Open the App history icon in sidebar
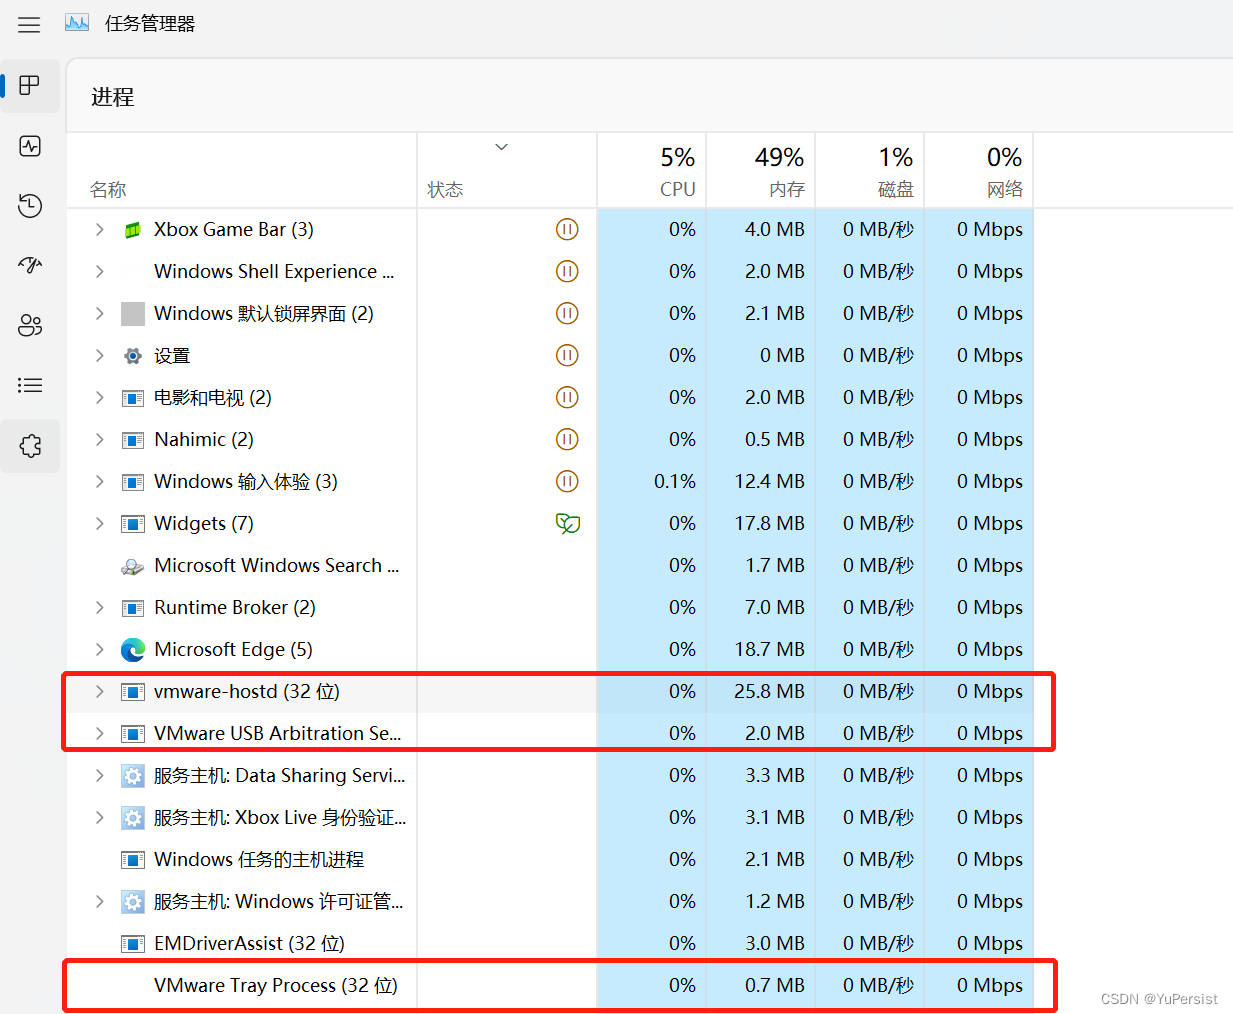1233x1014 pixels. (x=30, y=206)
